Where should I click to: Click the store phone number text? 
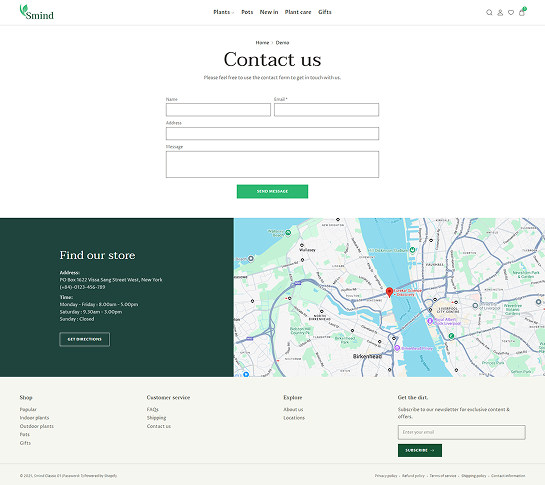point(82,287)
